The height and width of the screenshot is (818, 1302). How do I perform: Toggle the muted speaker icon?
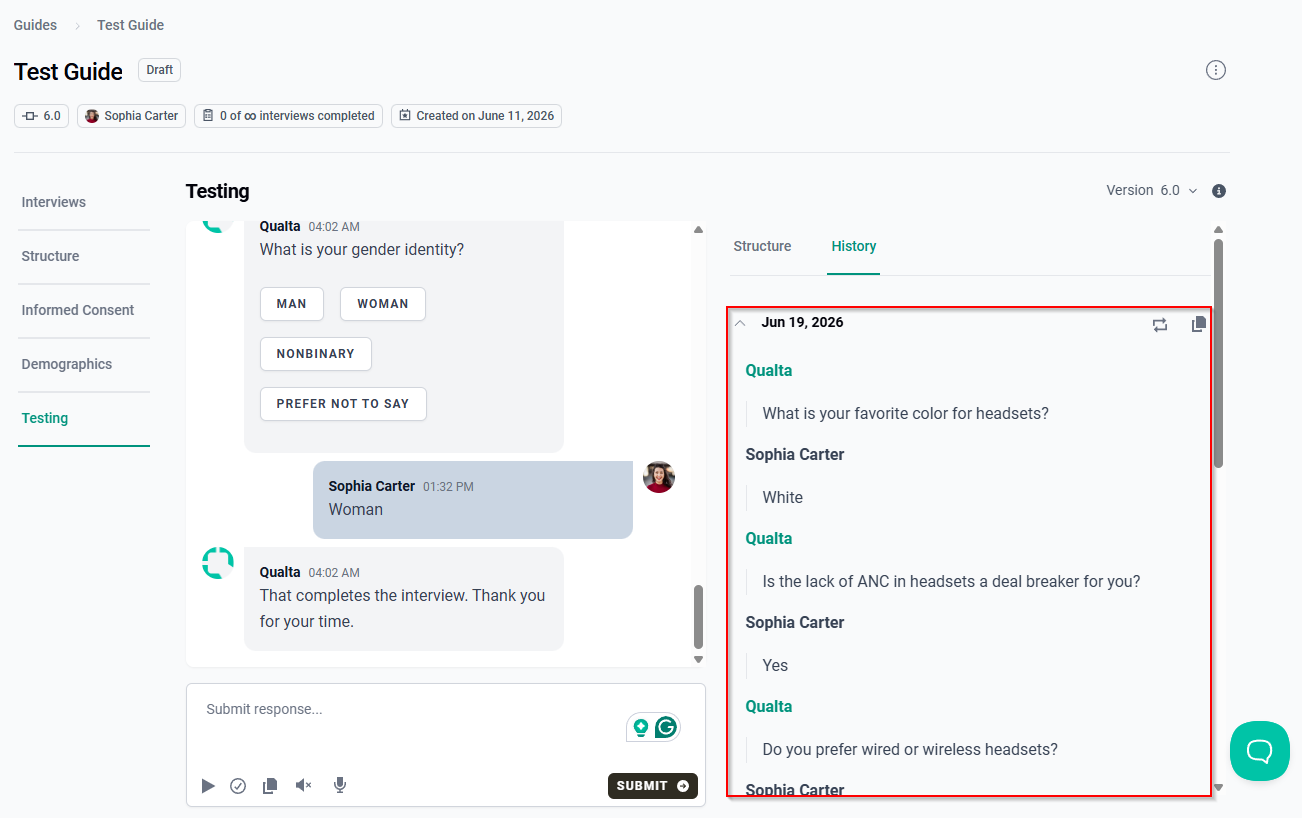pyautogui.click(x=304, y=786)
